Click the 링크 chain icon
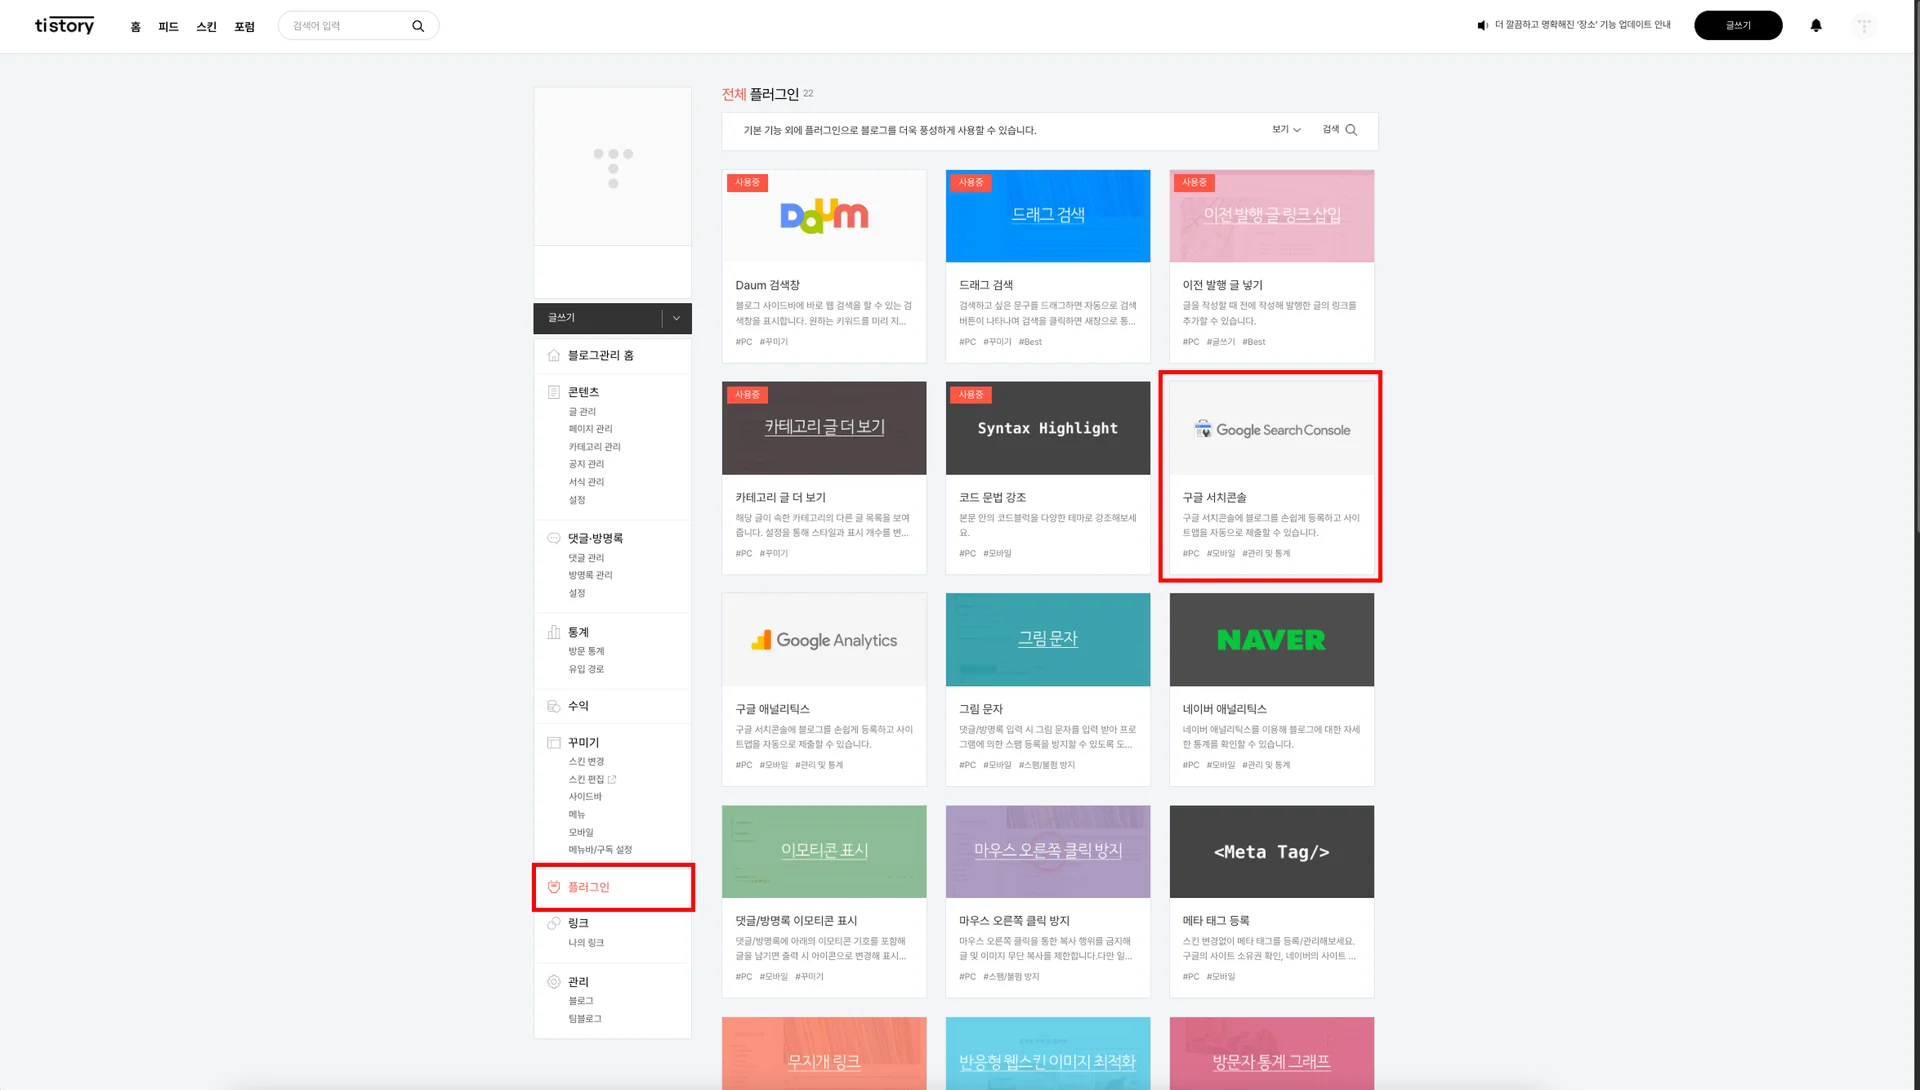 point(554,923)
